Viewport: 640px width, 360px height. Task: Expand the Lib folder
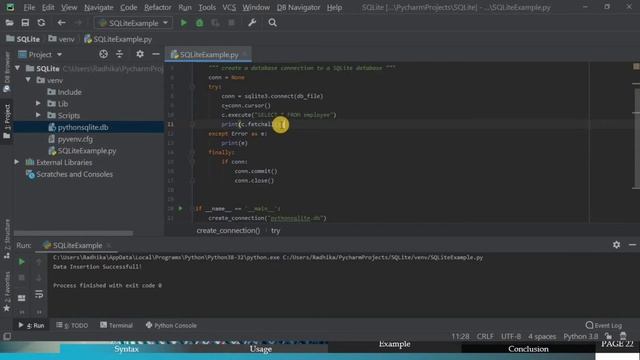tap(38, 104)
